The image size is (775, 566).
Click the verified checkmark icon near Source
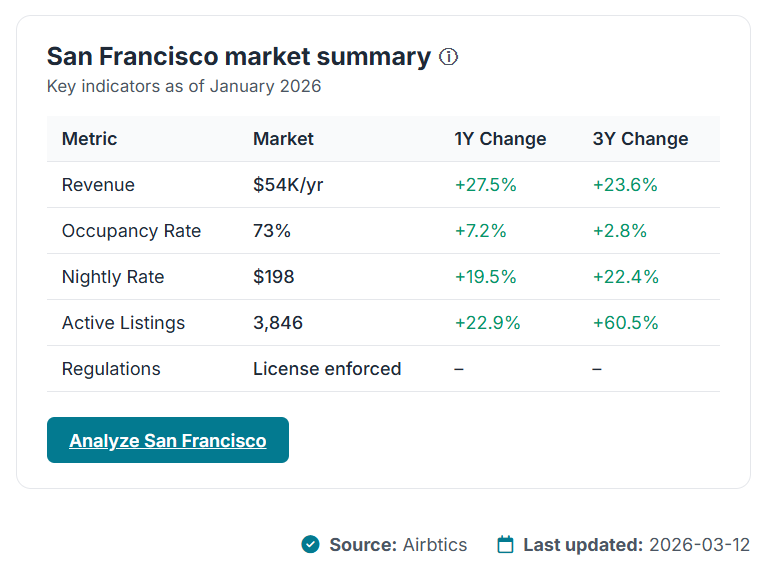coord(310,545)
